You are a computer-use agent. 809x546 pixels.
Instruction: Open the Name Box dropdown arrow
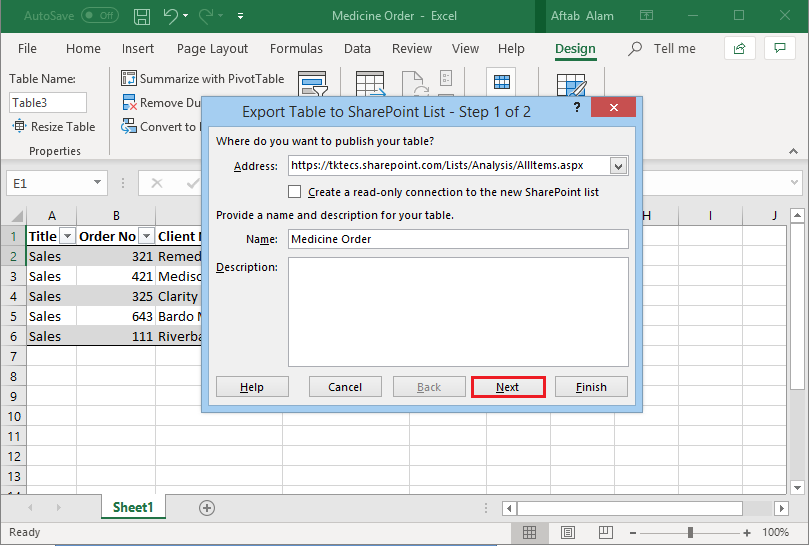[98, 183]
